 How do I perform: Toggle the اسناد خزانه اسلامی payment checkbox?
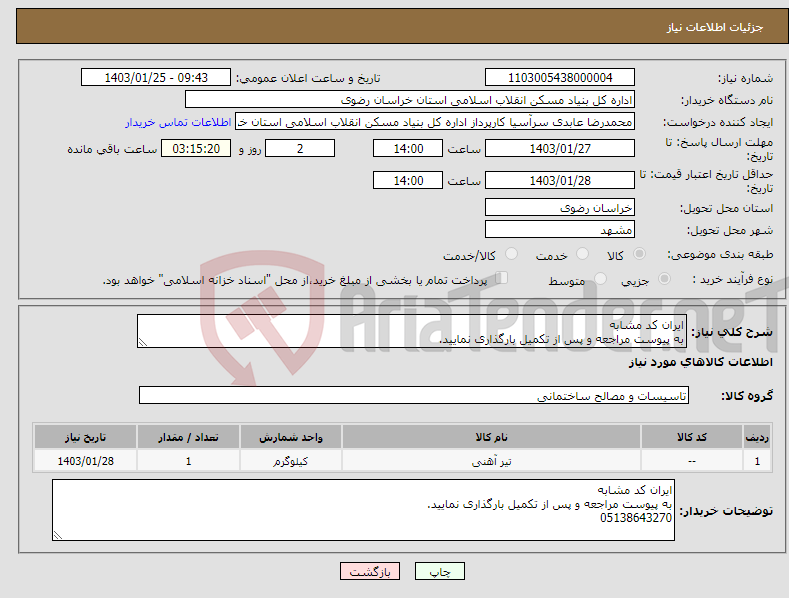click(x=502, y=278)
